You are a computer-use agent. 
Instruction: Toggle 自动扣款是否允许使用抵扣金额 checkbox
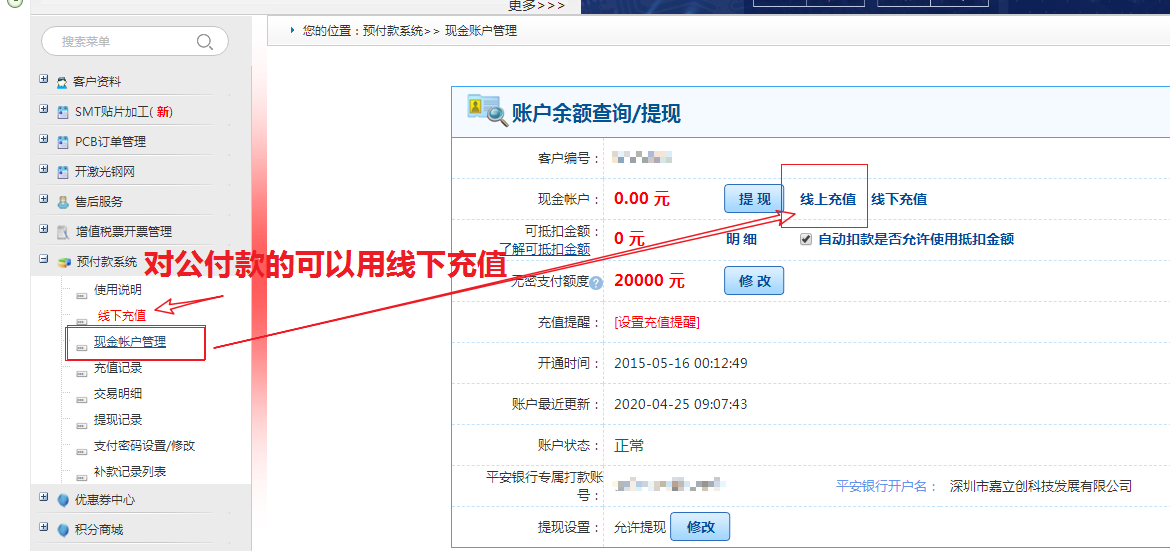[x=806, y=239]
